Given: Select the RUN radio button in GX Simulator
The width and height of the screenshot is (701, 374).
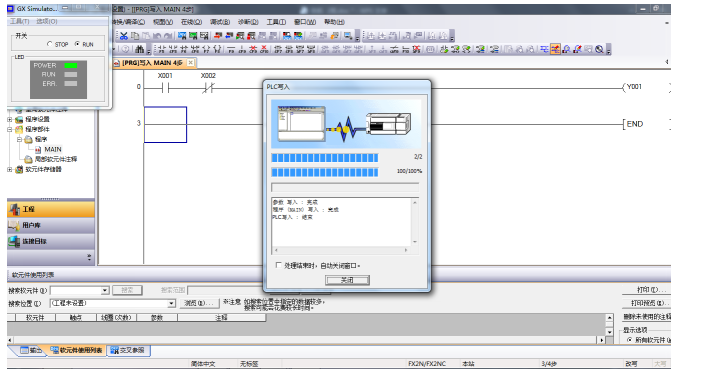Looking at the screenshot, I should (77, 44).
